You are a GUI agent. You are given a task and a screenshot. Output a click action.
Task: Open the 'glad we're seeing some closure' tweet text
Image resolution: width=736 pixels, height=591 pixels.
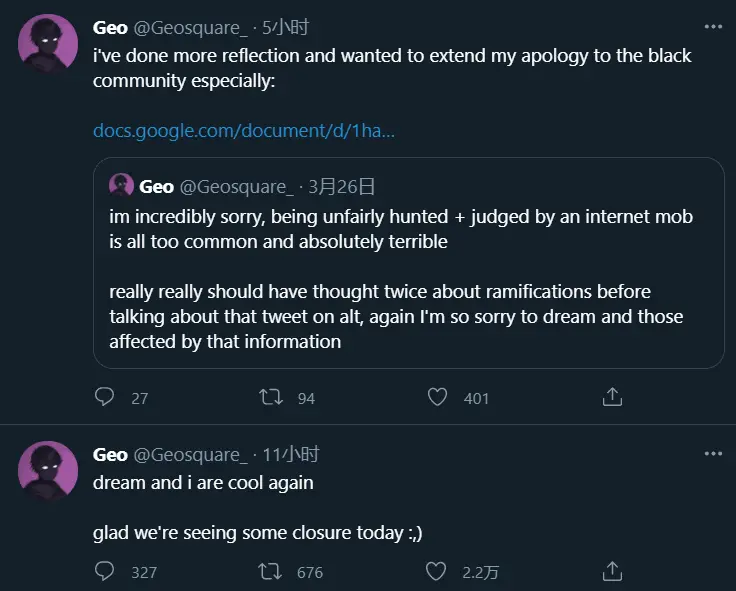coord(257,532)
